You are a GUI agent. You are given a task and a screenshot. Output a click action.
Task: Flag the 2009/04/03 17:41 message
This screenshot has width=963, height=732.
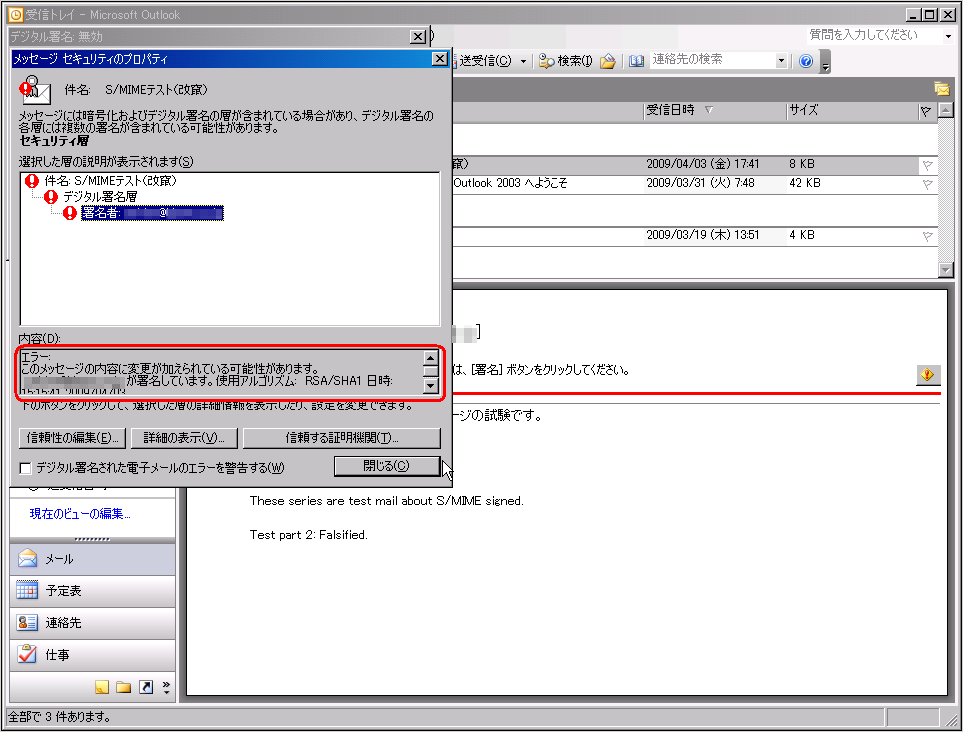927,165
